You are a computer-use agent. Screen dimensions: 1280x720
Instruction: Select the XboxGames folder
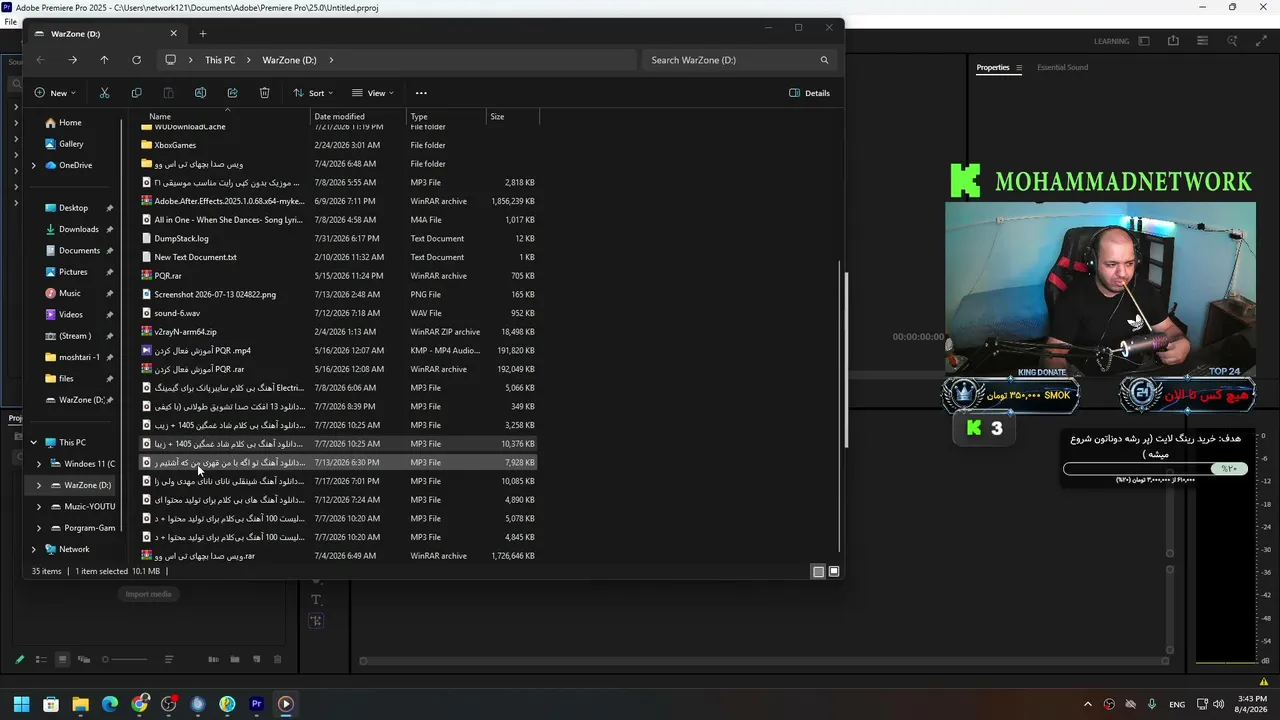tap(175, 145)
